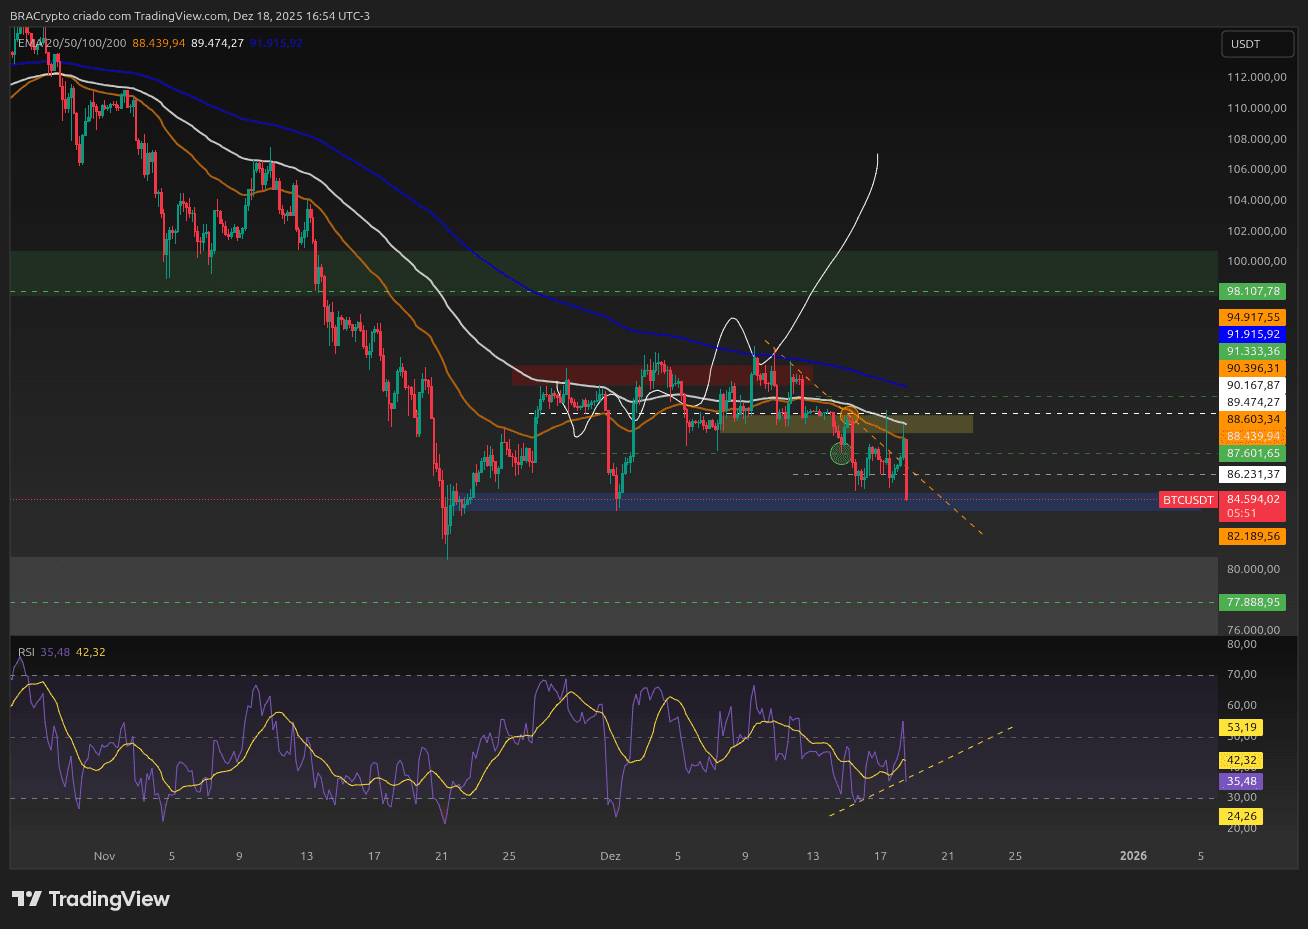Viewport: 1308px width, 929px height.
Task: Select the green dotted circle marker on chart
Action: 841,453
